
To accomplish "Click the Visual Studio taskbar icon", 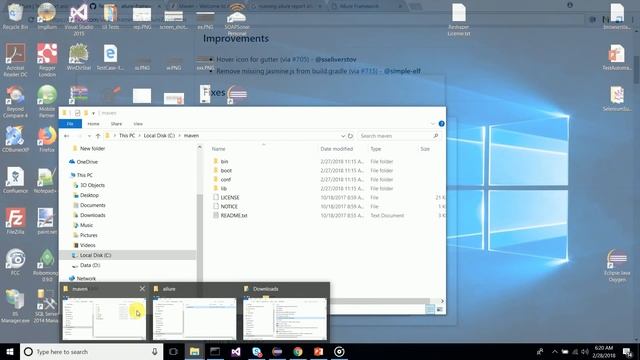I will click(236, 351).
